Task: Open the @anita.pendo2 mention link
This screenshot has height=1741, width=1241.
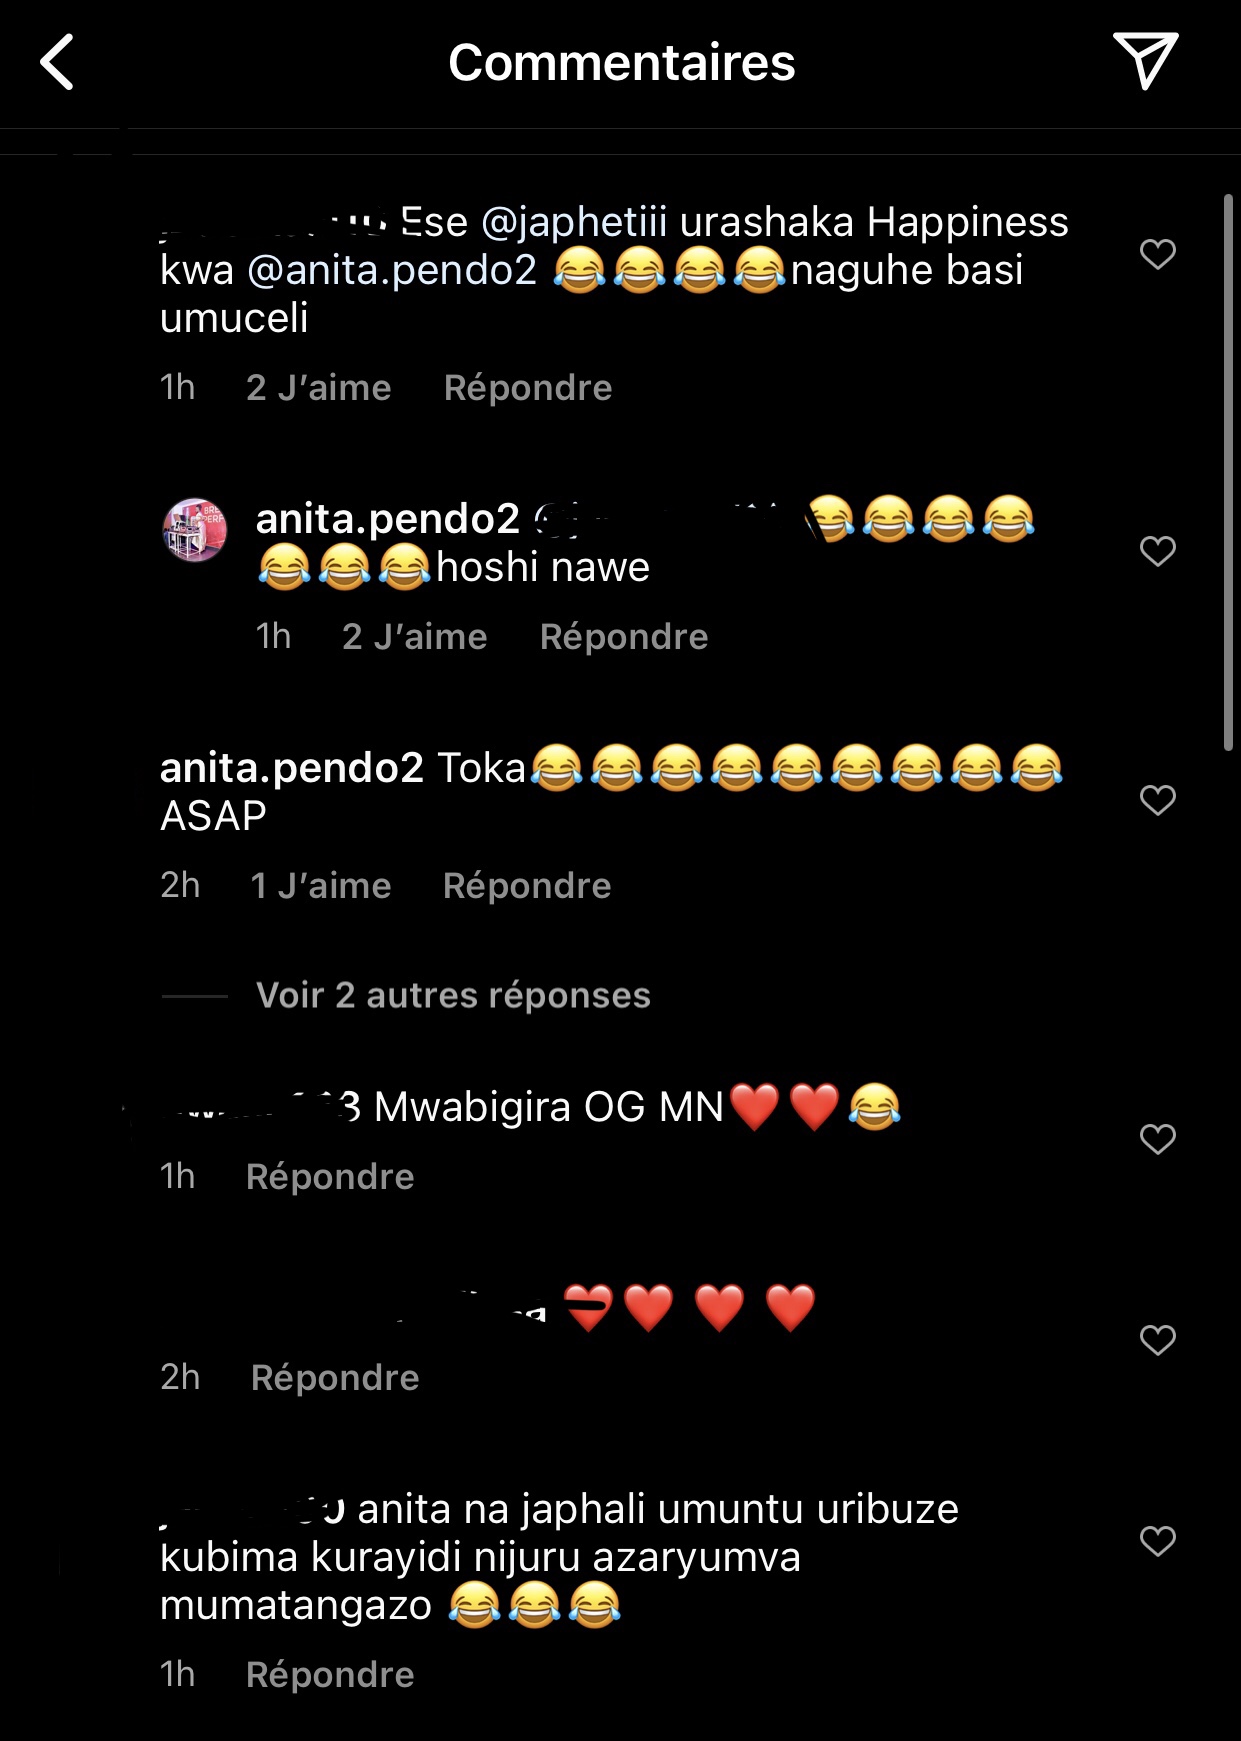Action: coord(392,270)
